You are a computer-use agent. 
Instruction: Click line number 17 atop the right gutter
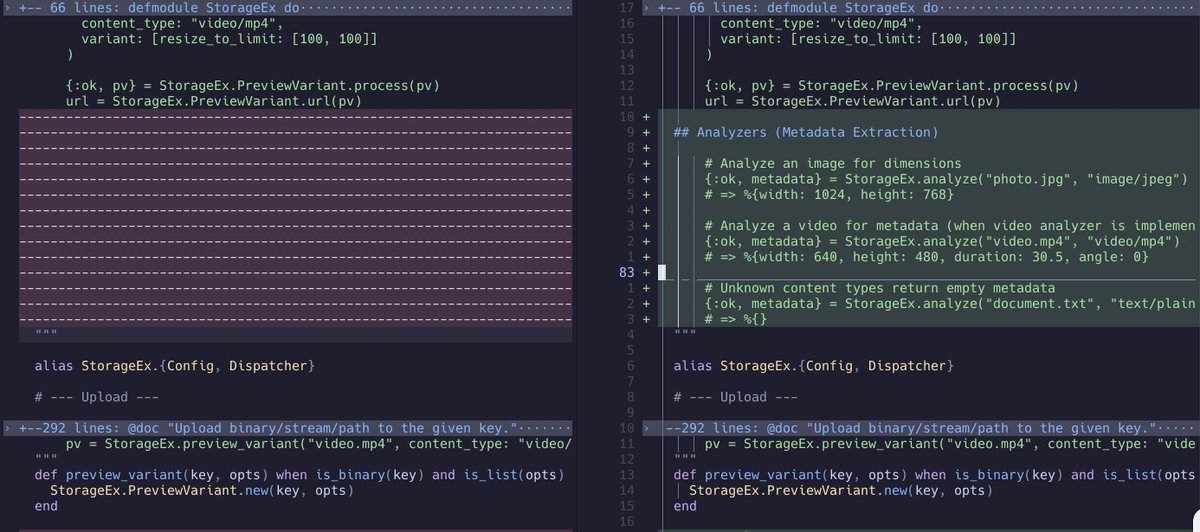pyautogui.click(x=627, y=7)
